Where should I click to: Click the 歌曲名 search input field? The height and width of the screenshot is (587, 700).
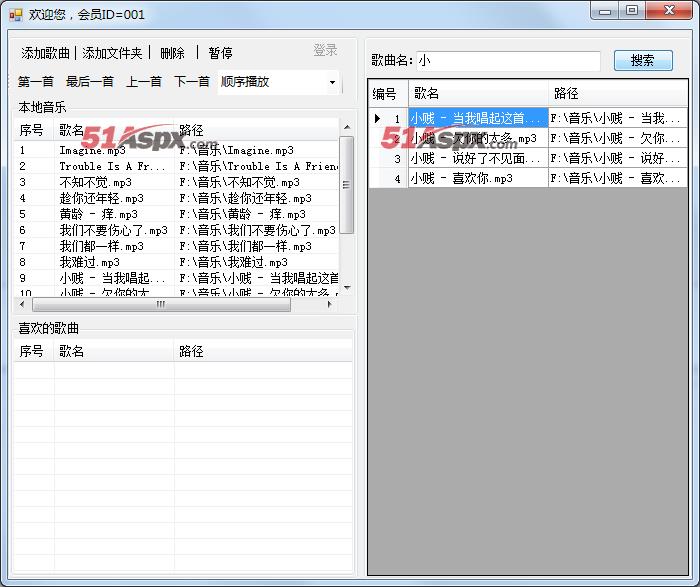[x=508, y=61]
